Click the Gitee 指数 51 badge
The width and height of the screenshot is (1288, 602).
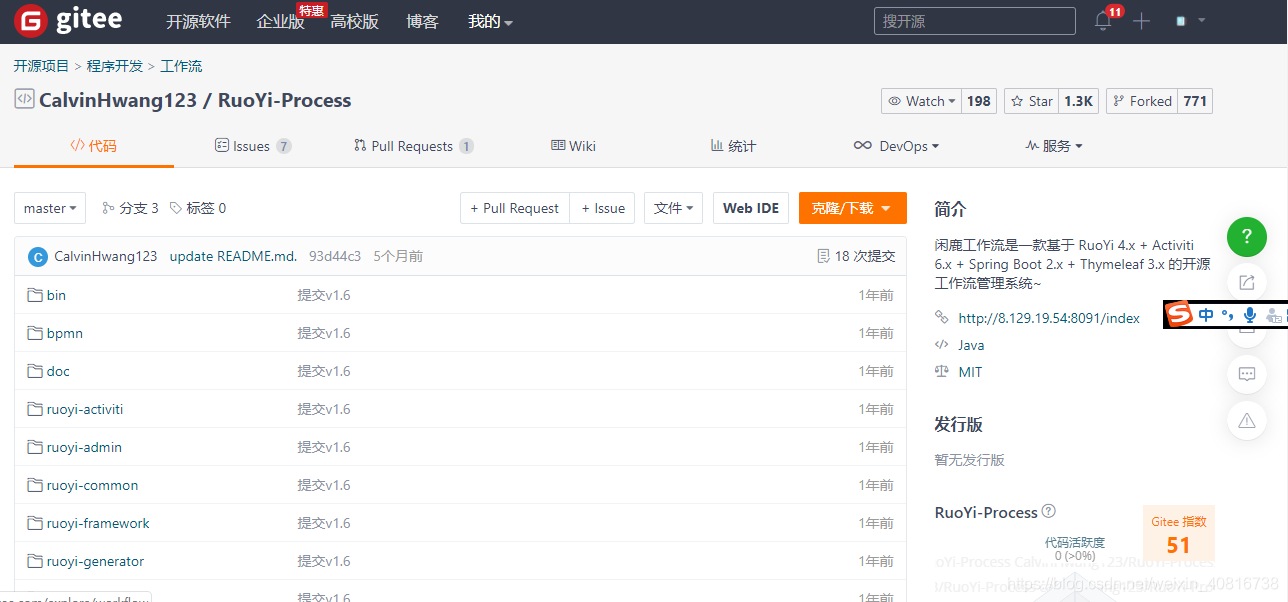click(1179, 533)
